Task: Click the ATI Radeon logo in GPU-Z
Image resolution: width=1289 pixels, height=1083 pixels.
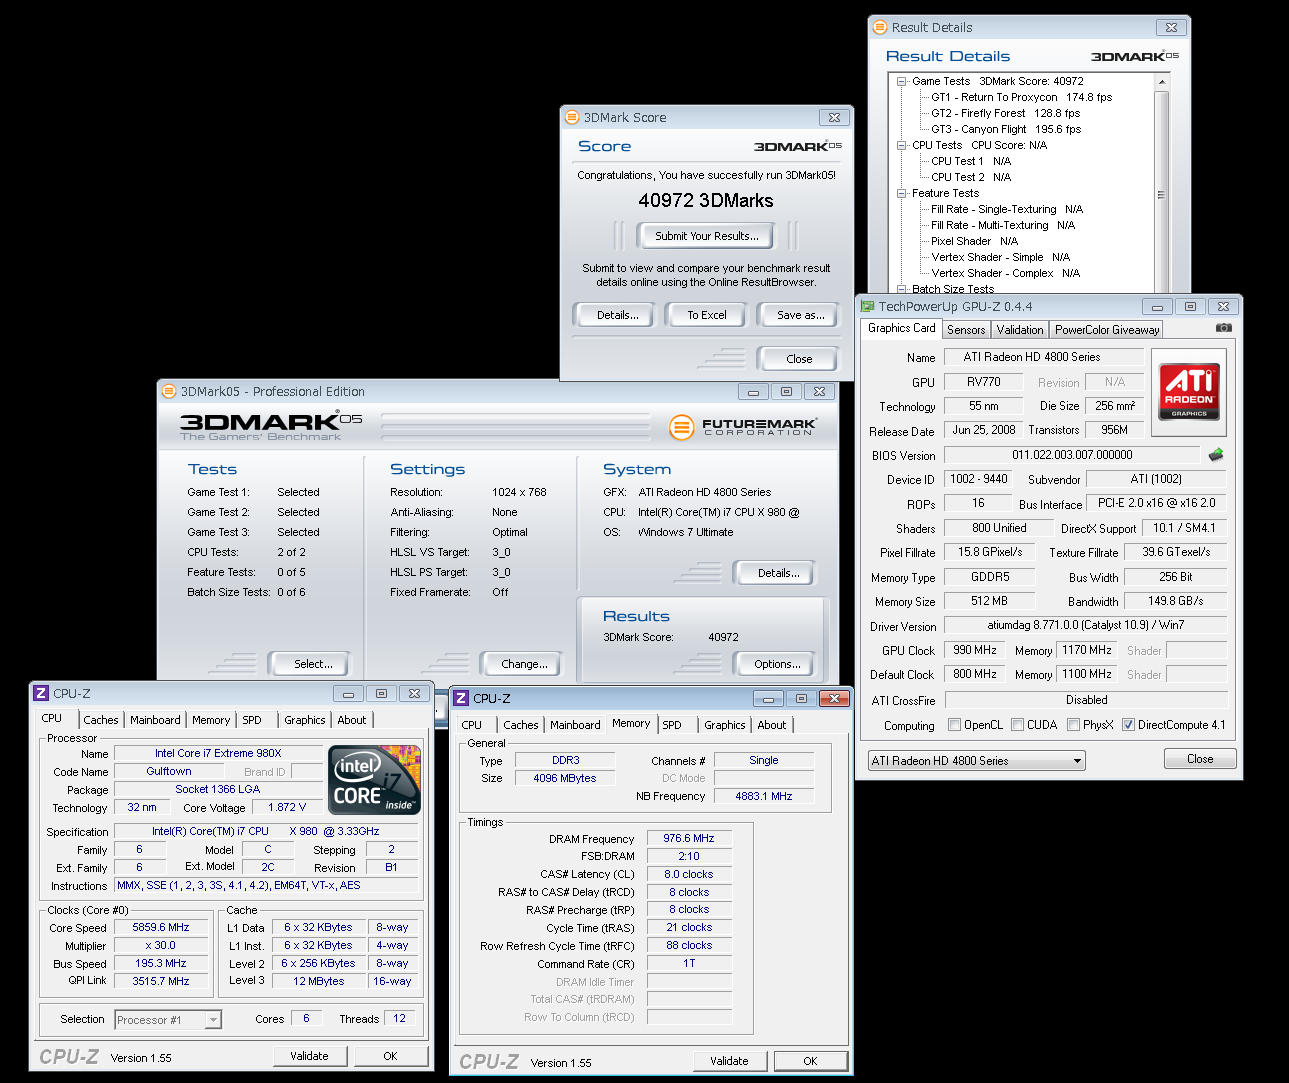Action: click(x=1189, y=392)
